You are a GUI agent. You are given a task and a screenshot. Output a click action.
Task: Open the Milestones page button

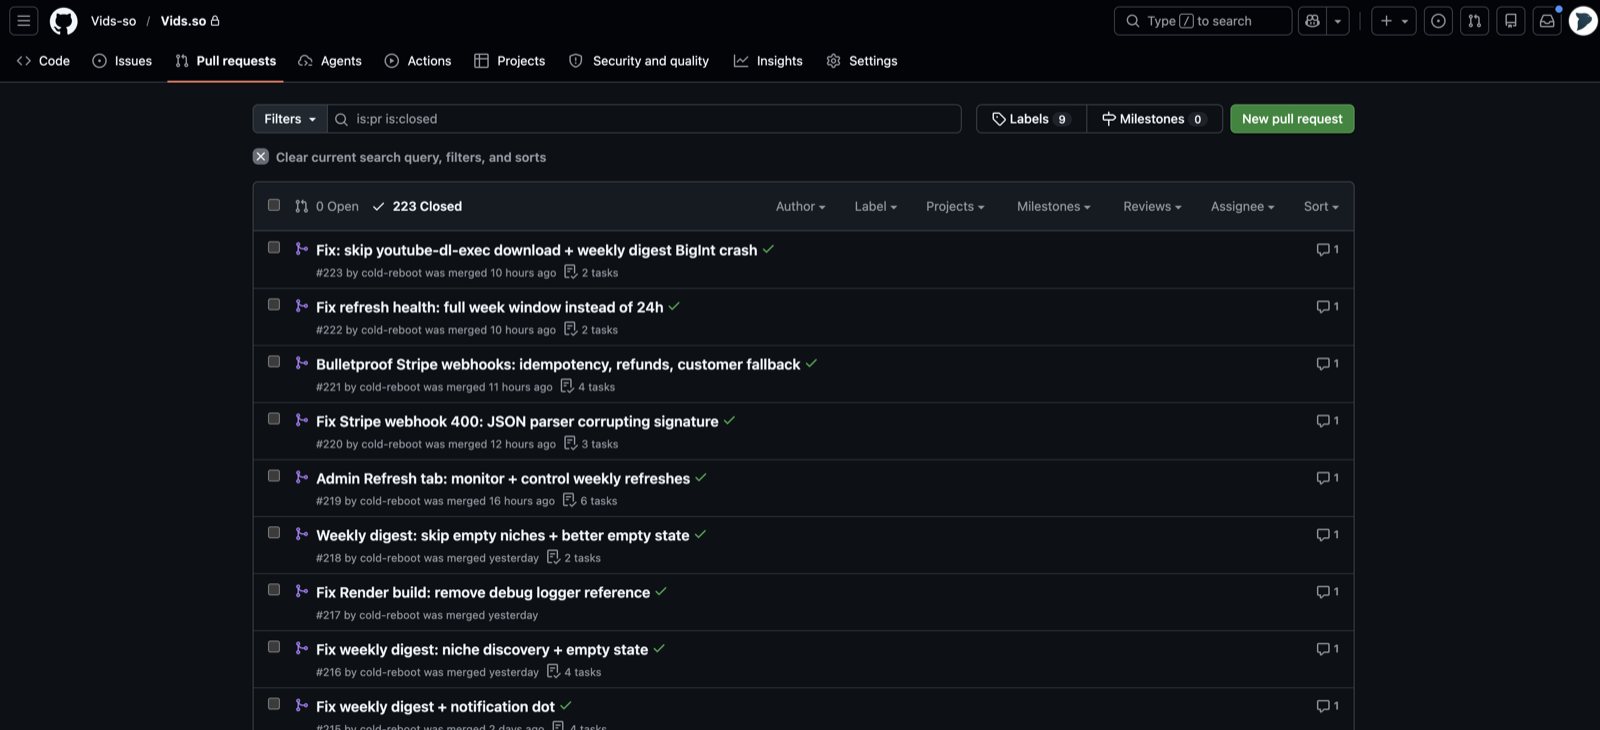pos(1154,119)
